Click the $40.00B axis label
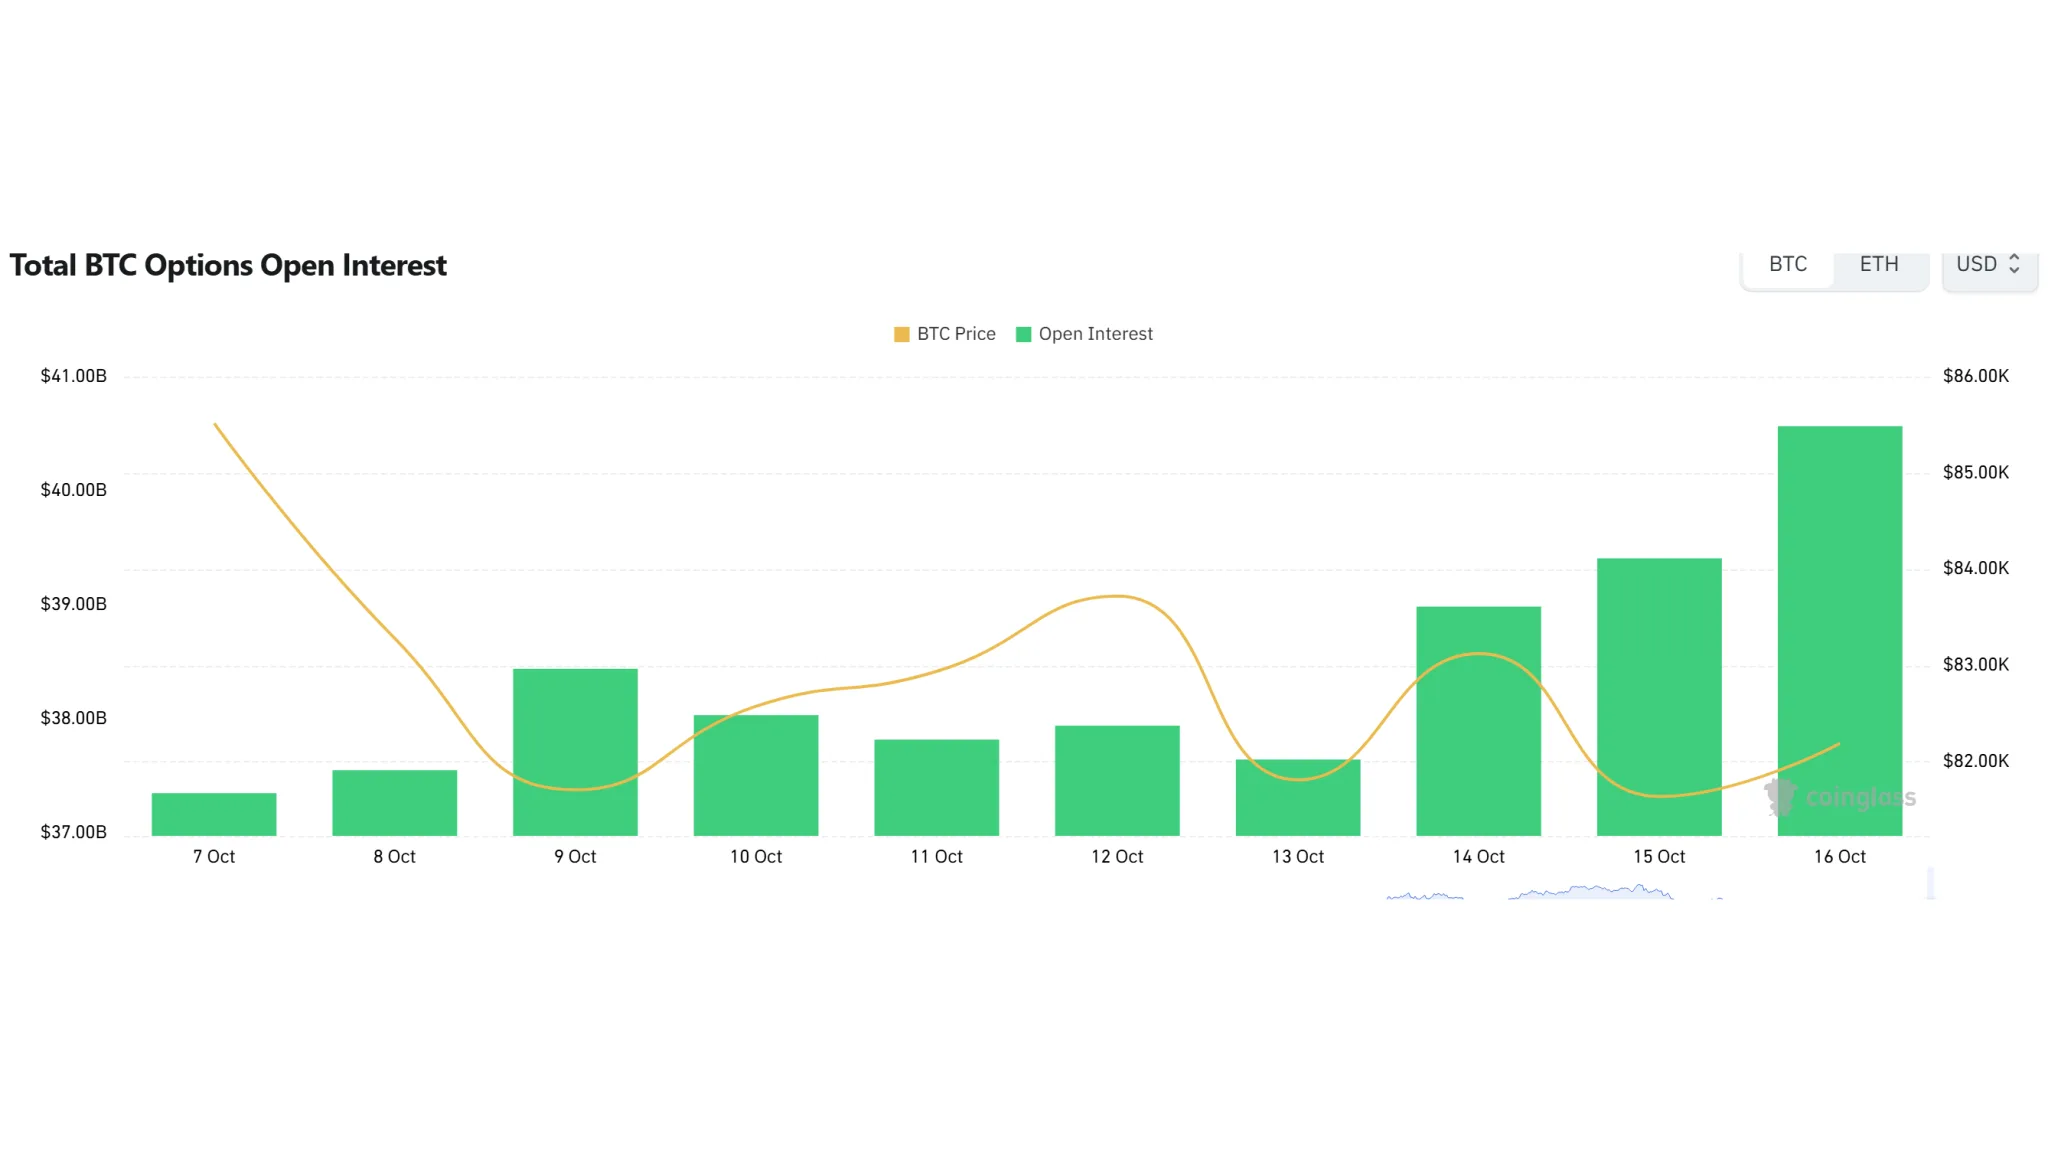The height and width of the screenshot is (1152, 2048). pos(73,490)
